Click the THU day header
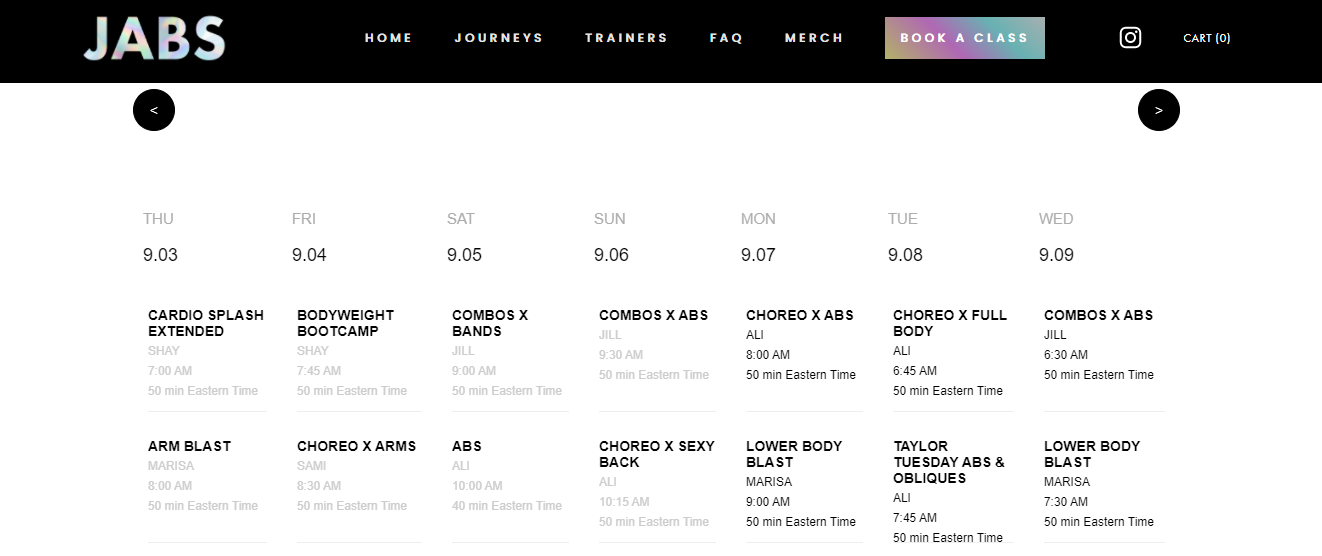Screen dimensions: 1322x556 pyautogui.click(x=158, y=219)
